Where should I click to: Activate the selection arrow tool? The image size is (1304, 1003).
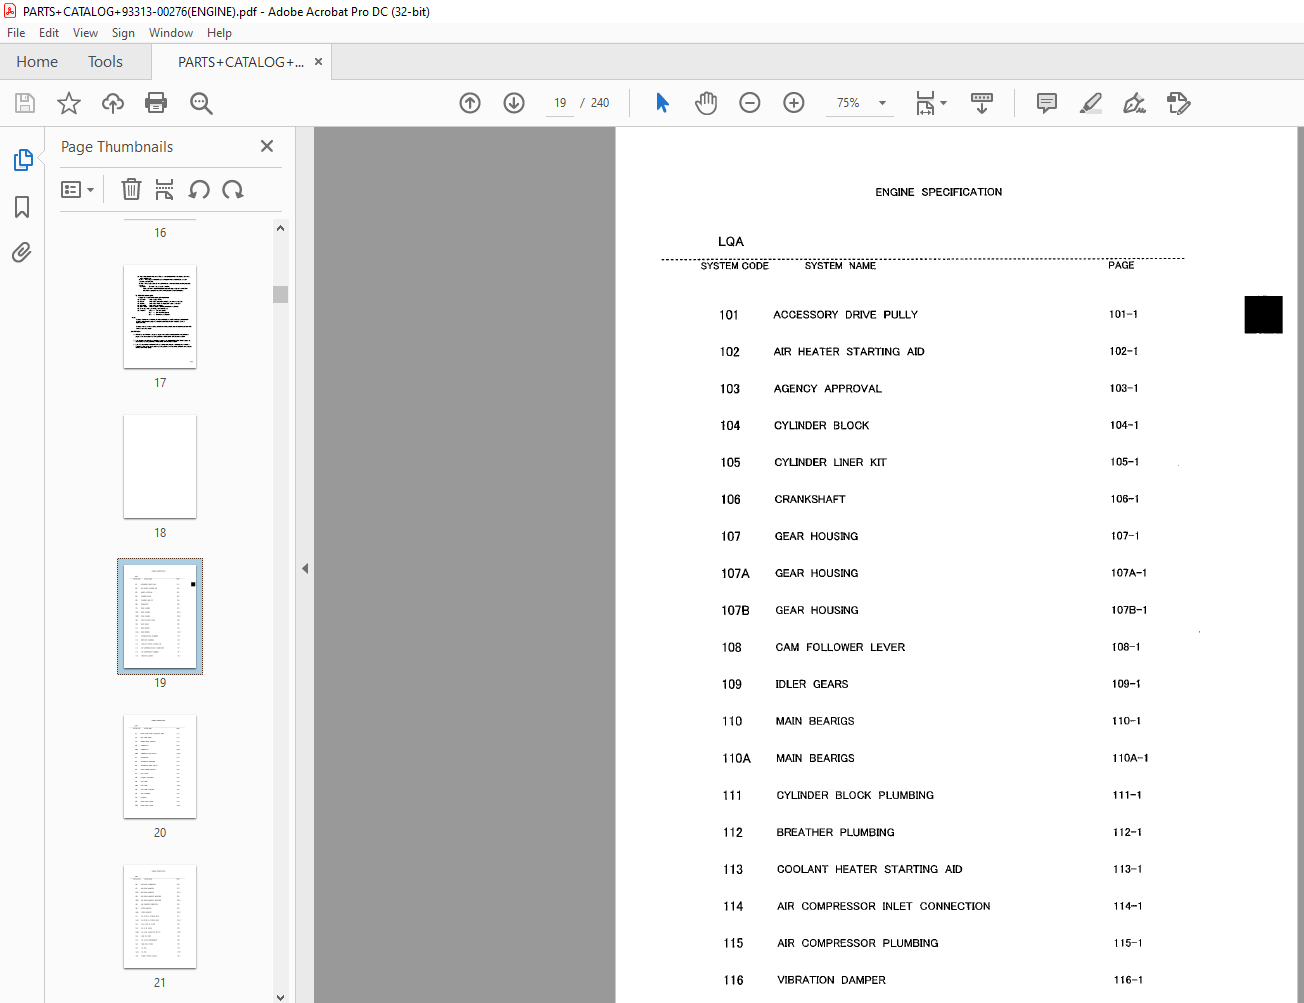662,103
